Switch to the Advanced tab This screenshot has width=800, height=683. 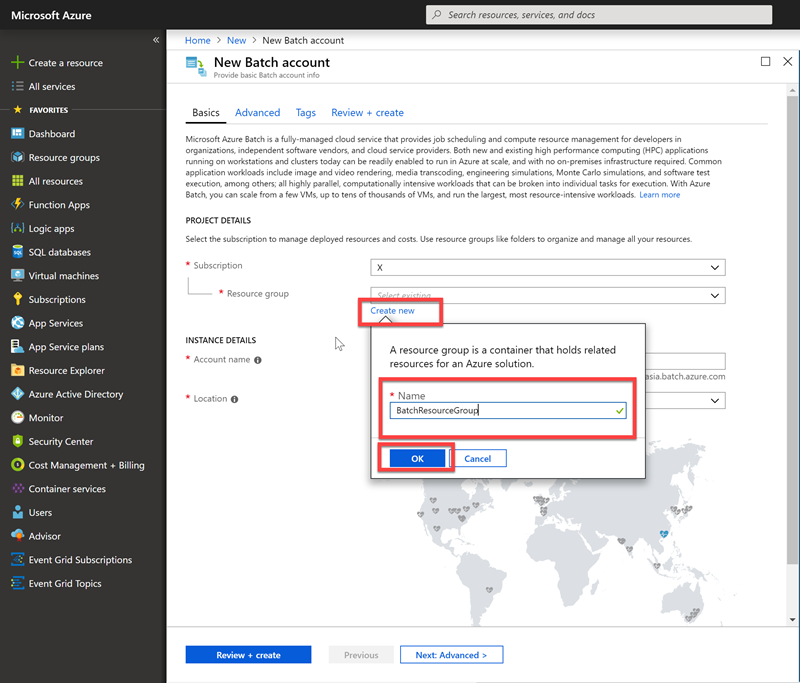(x=257, y=113)
